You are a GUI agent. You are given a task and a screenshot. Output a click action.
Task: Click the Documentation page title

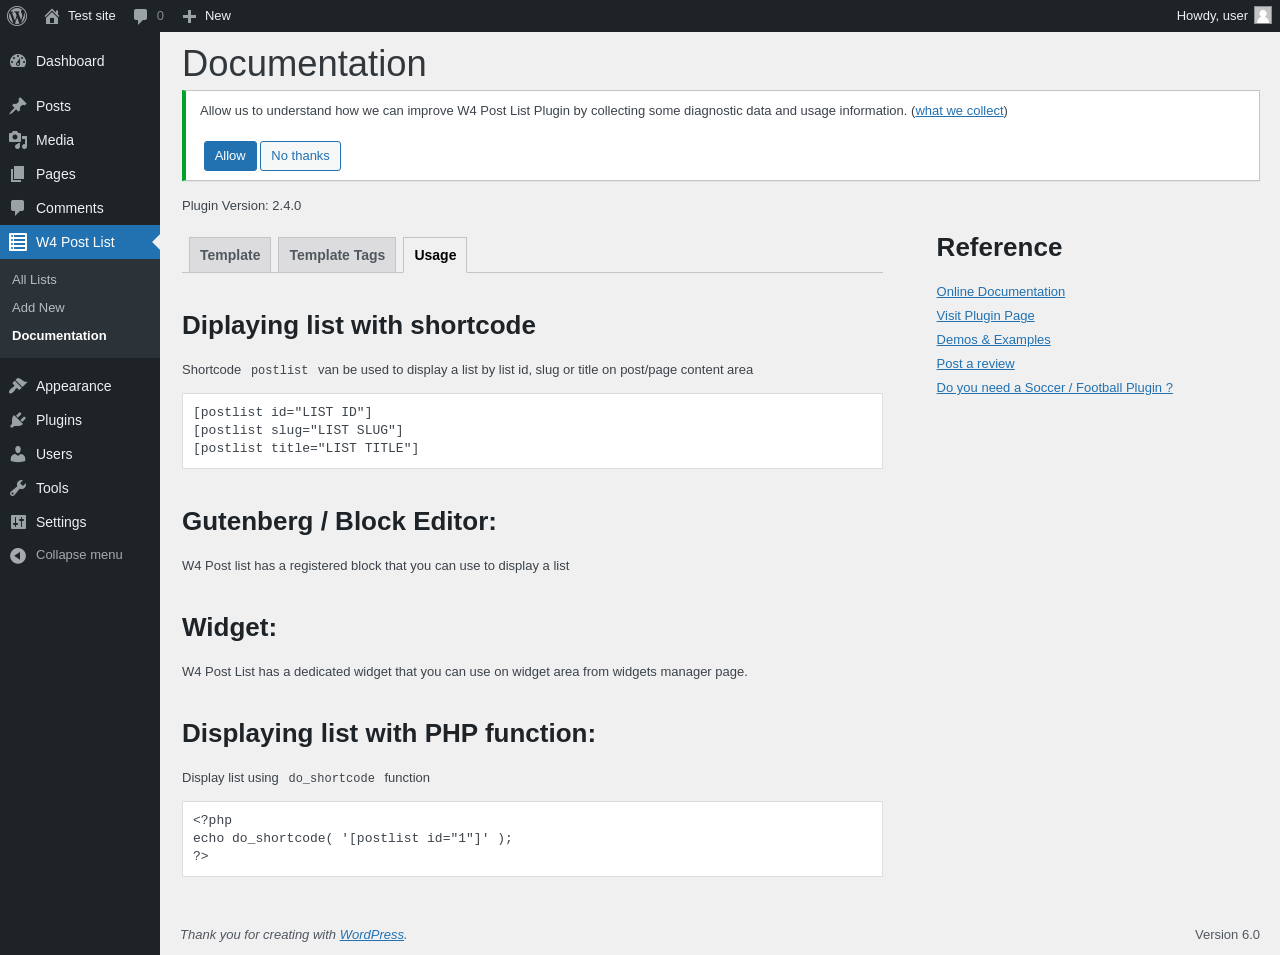coord(304,64)
